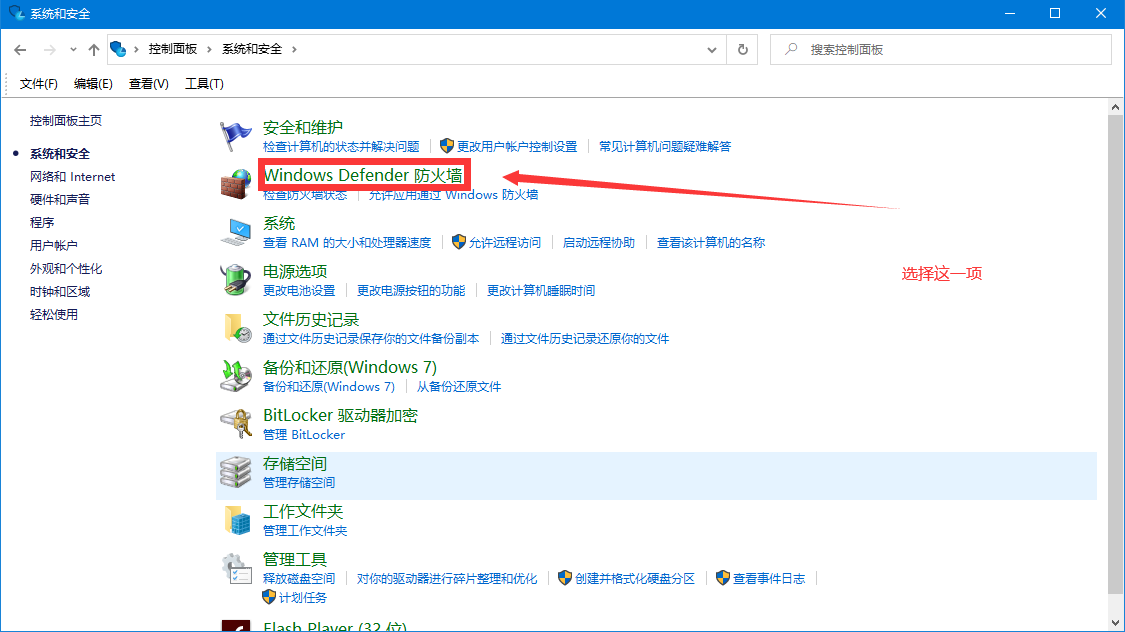Open the 工具(T) menu
This screenshot has height=632, width=1125.
[x=204, y=84]
